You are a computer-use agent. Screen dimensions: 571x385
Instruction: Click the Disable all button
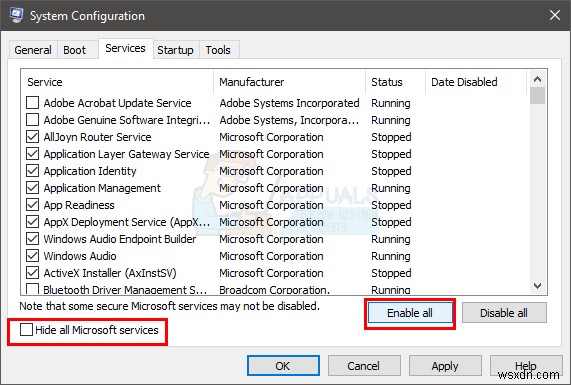tap(504, 313)
